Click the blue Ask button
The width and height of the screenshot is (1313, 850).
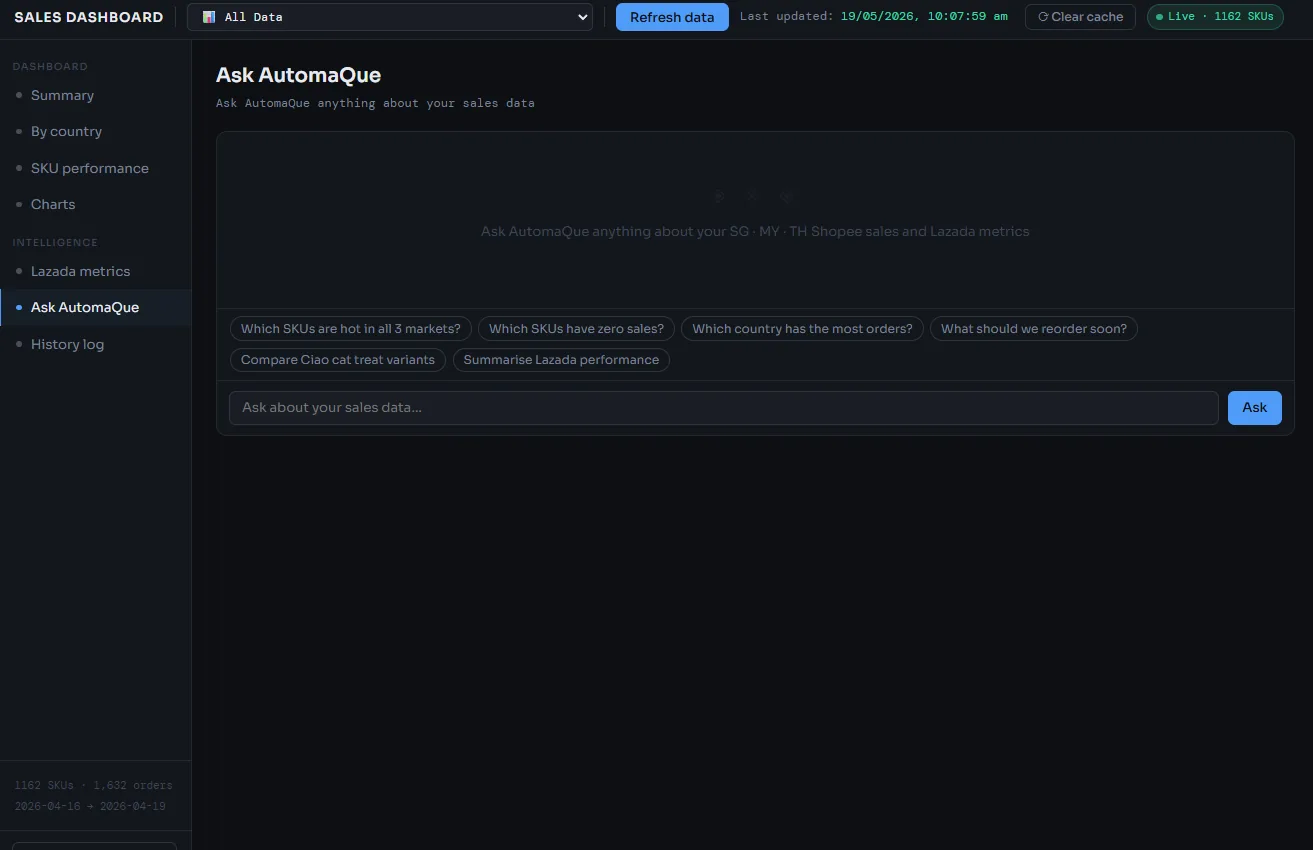[1254, 408]
